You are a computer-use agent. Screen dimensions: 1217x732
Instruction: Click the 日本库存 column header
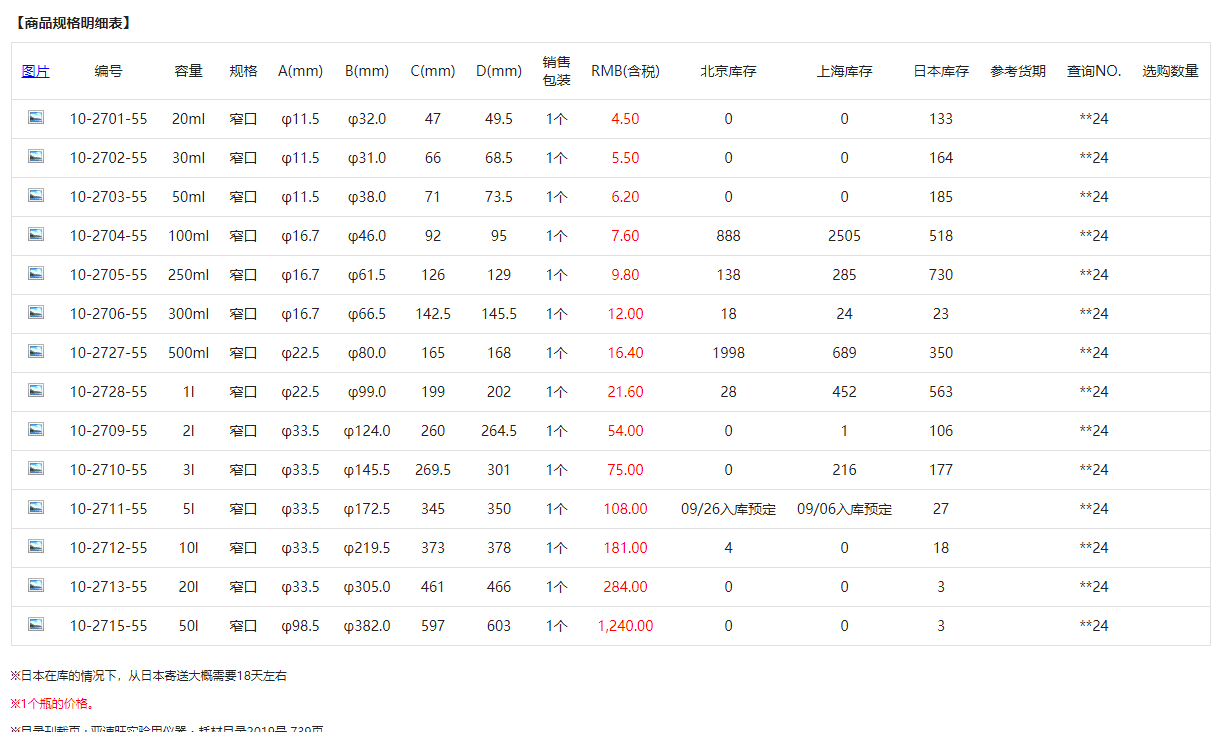tap(940, 71)
